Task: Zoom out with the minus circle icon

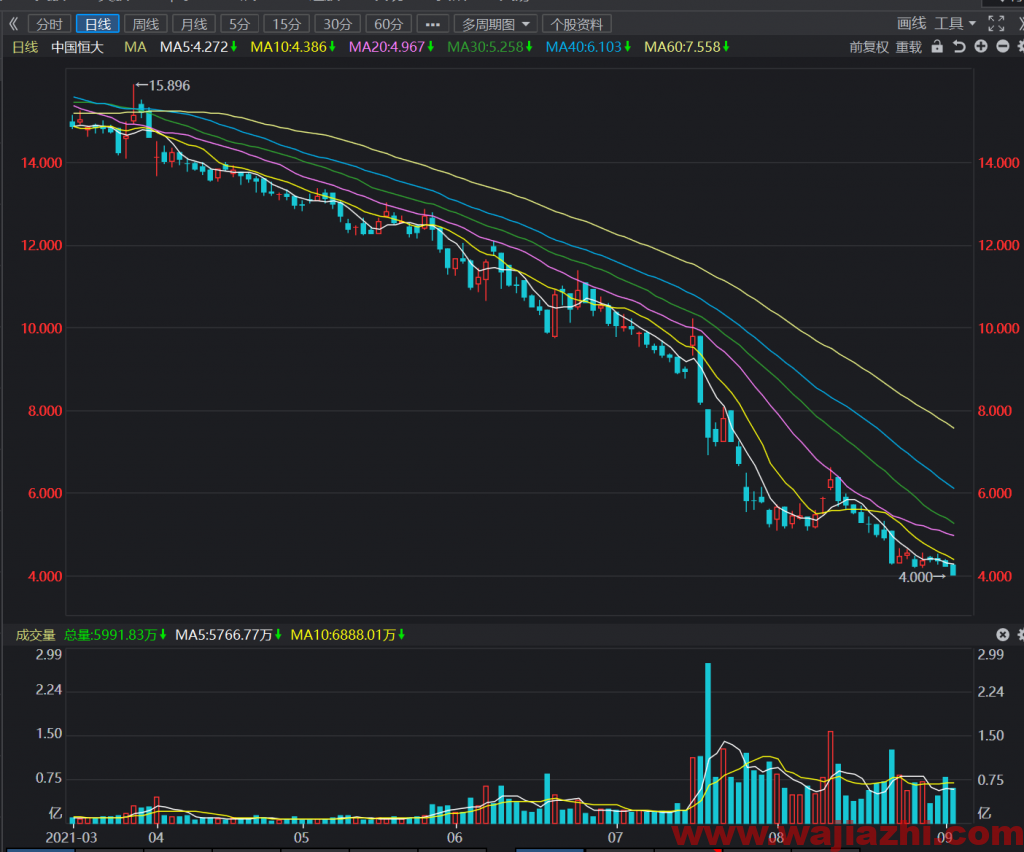Action: 1003,46
